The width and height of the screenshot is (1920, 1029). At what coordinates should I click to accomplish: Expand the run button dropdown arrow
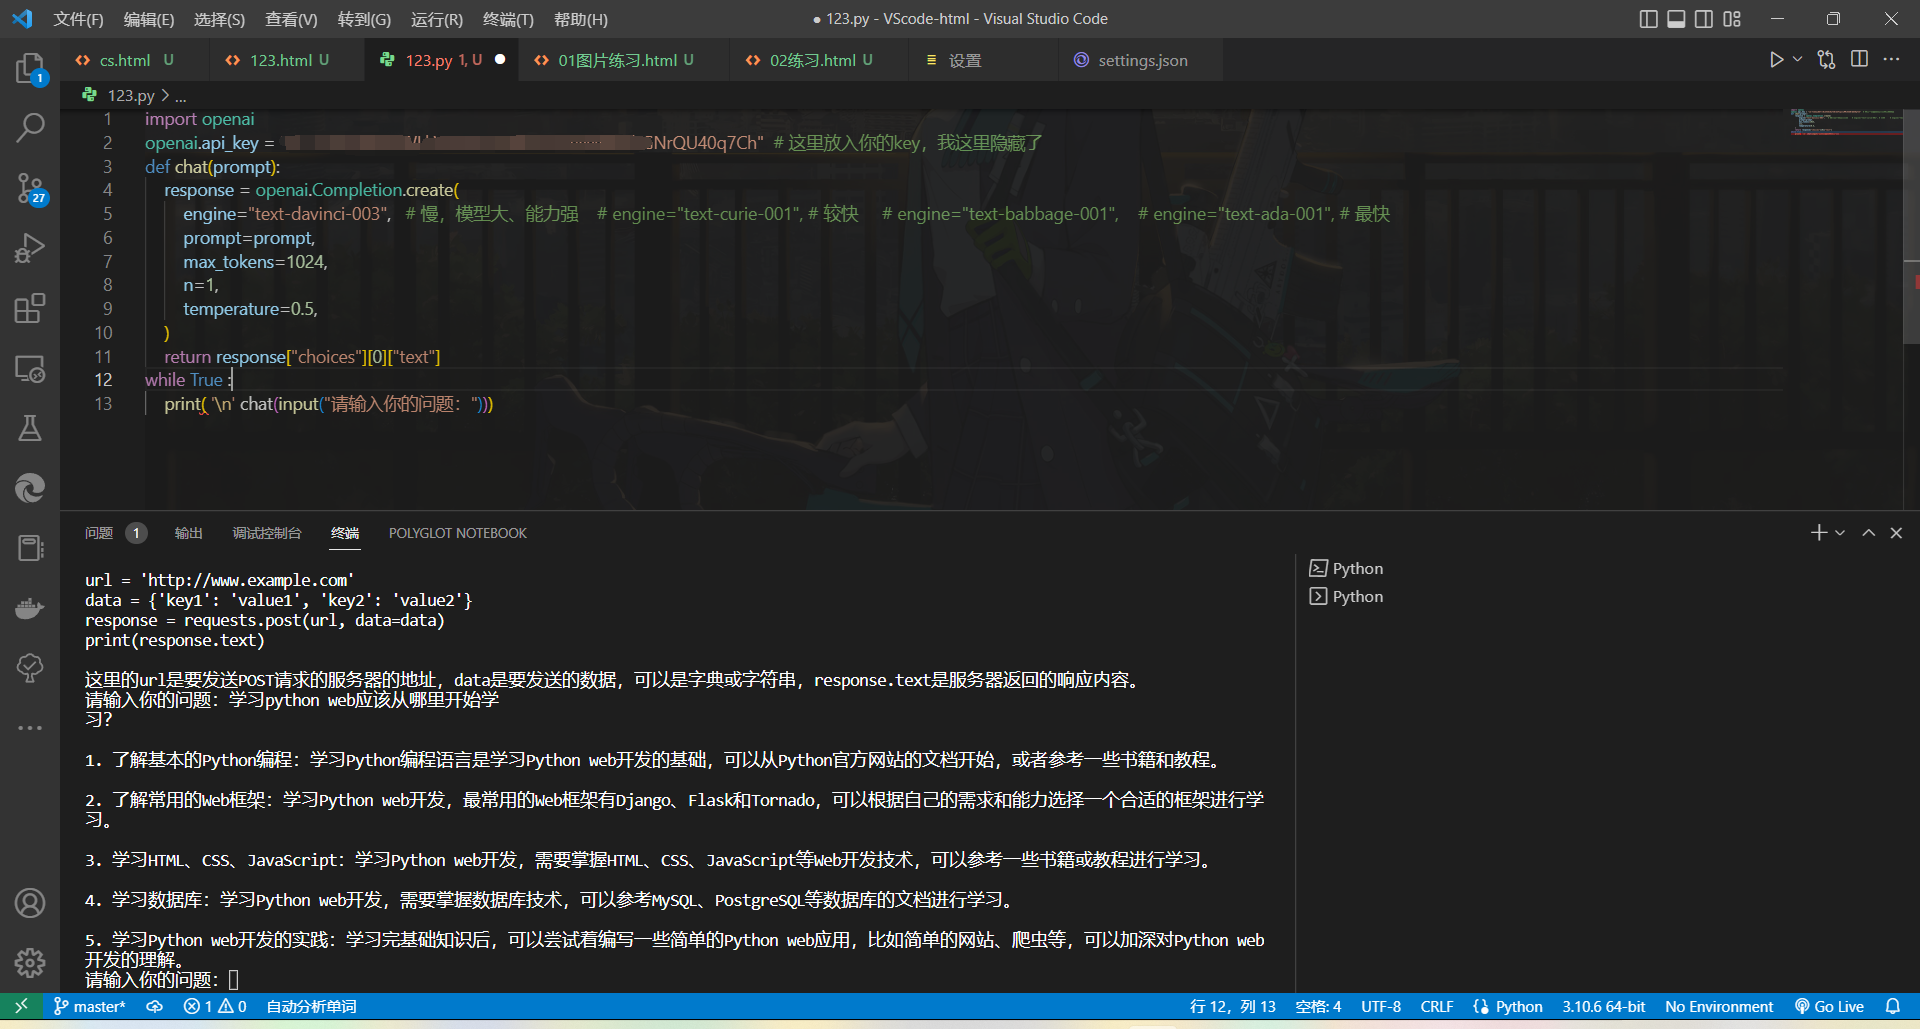pos(1797,60)
